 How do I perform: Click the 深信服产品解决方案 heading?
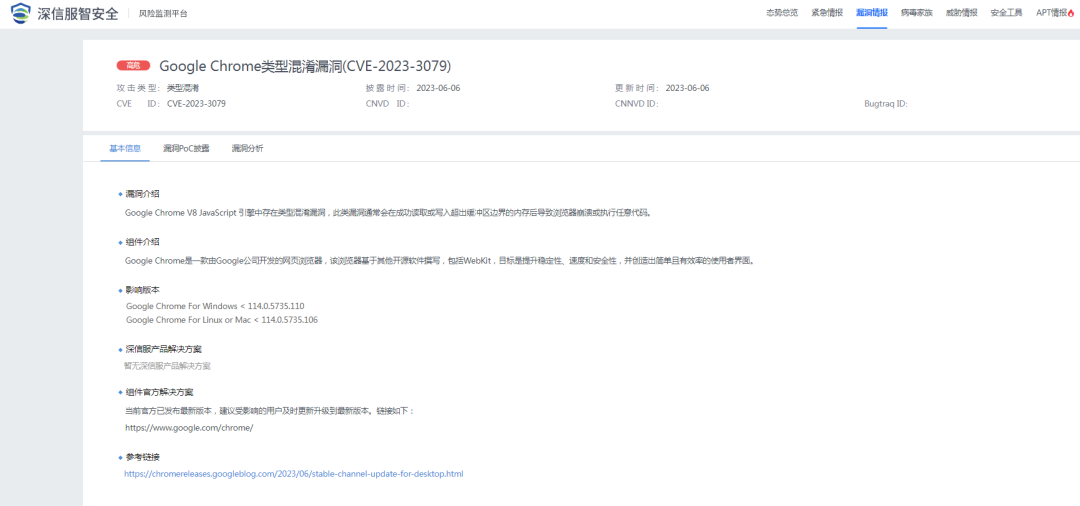click(163, 350)
